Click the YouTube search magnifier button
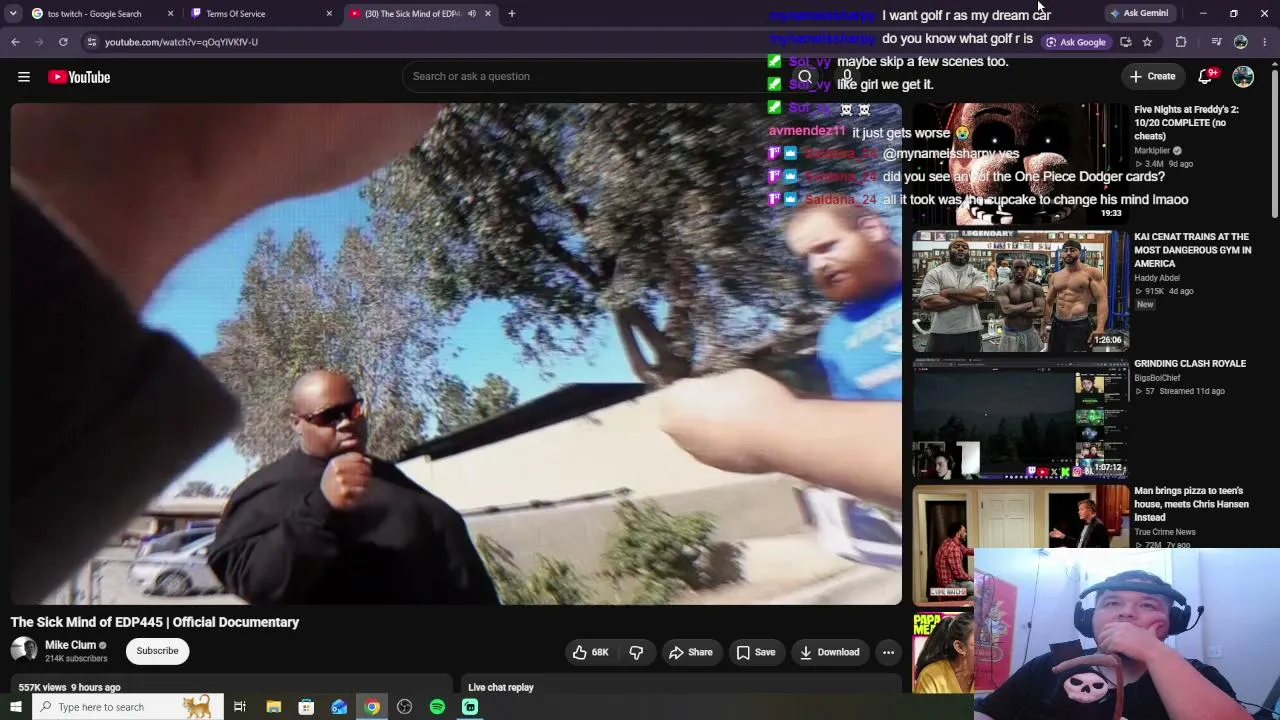The width and height of the screenshot is (1280, 720). tap(805, 76)
